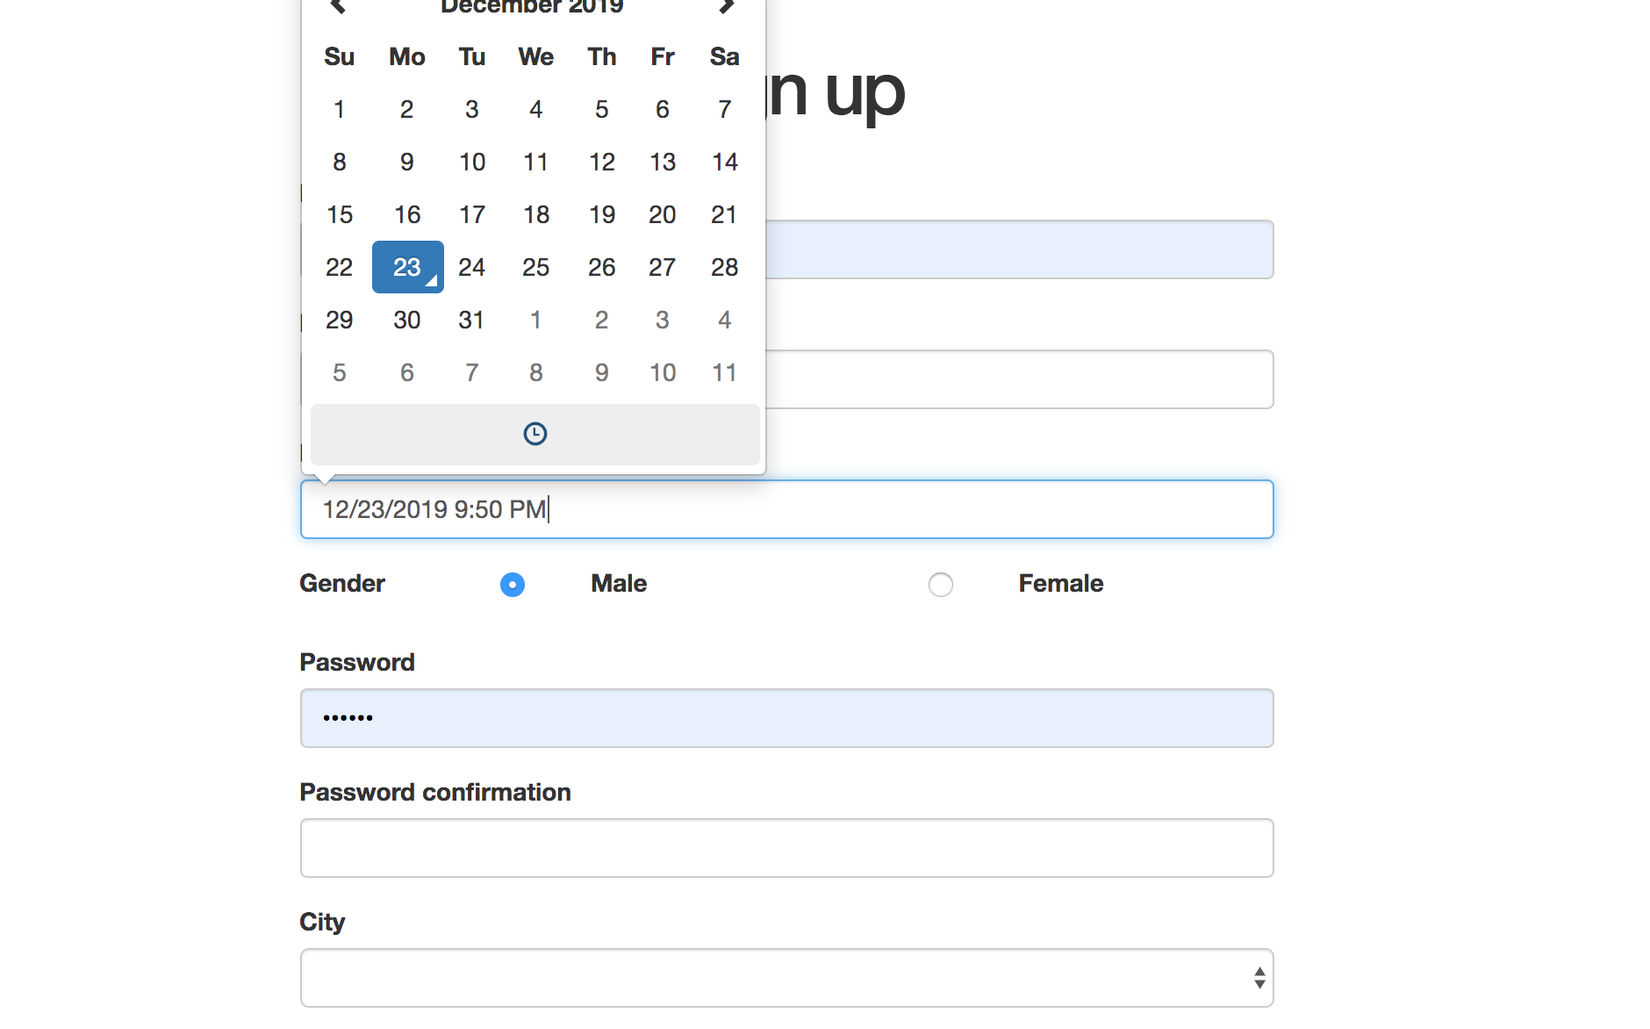Select January 11 in the last row

point(724,373)
